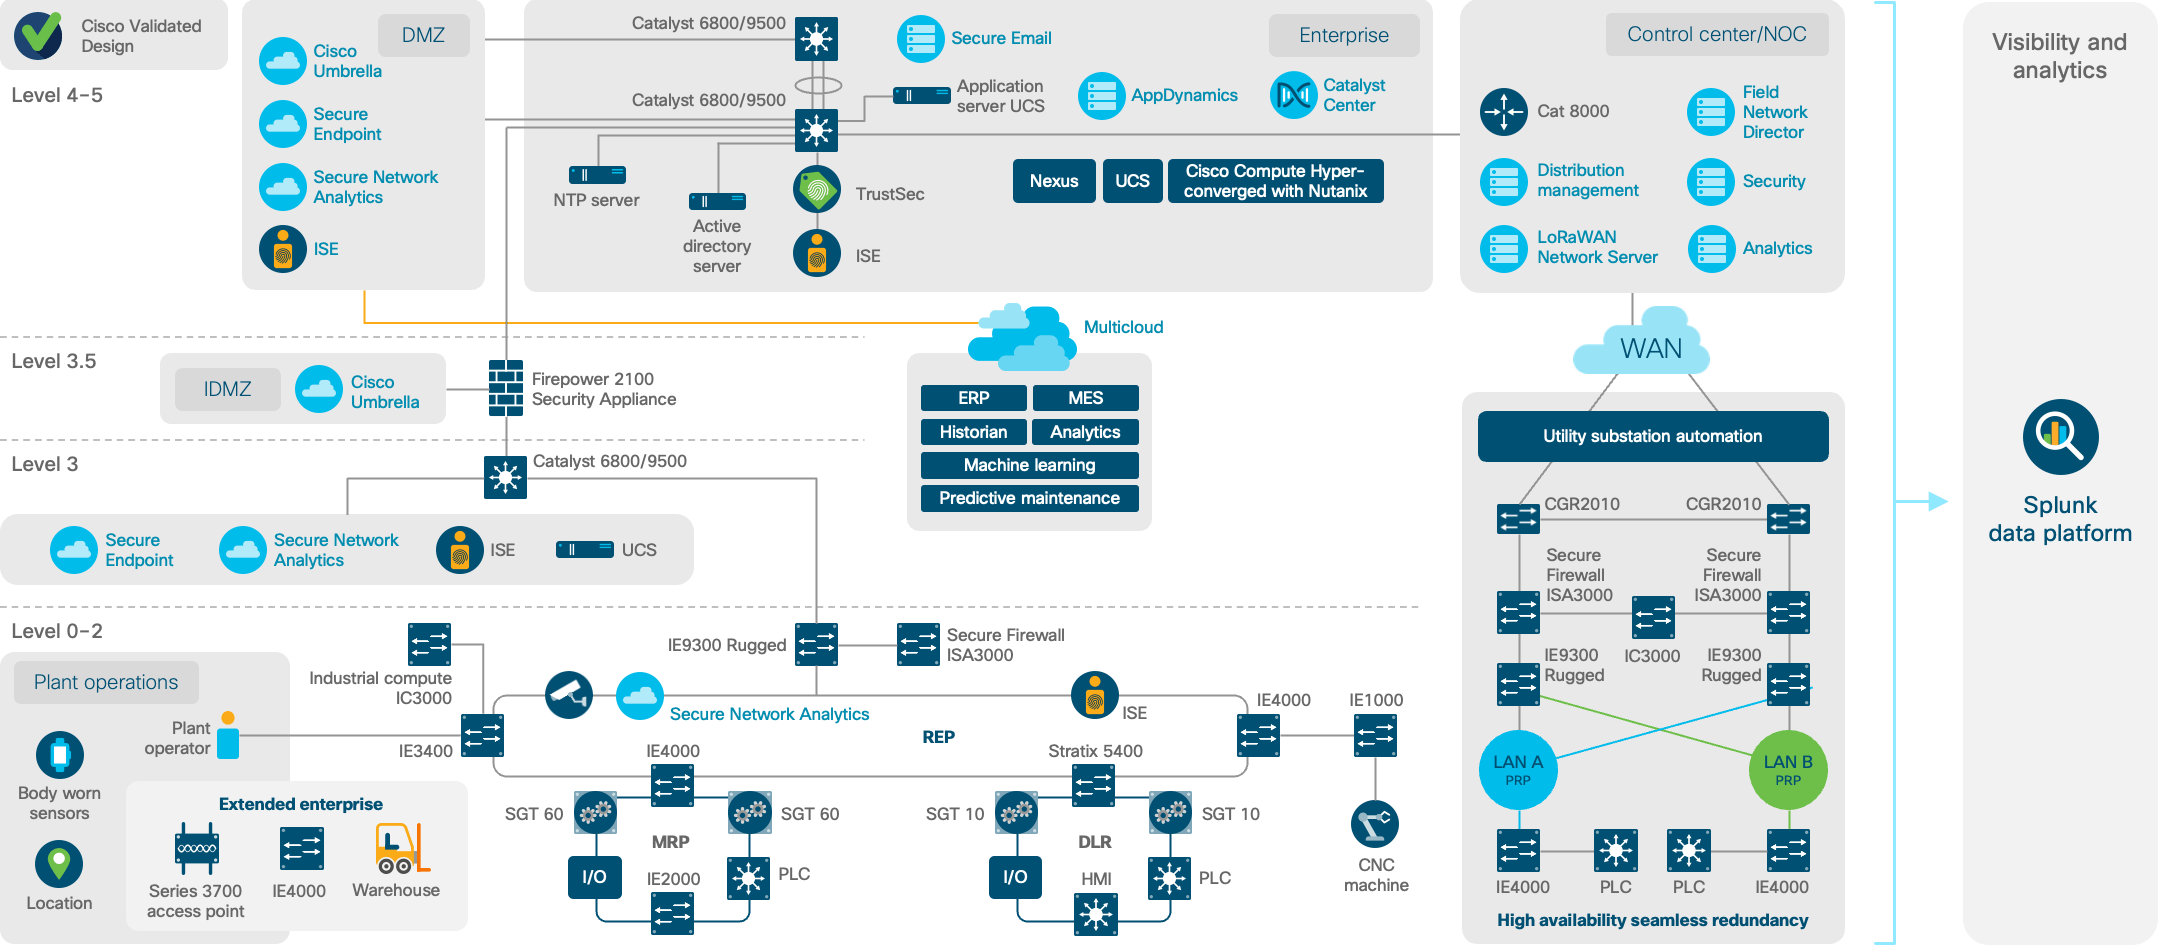The image size is (2160, 946).
Task: Click the LAN A PRP circle
Action: coord(1518,770)
